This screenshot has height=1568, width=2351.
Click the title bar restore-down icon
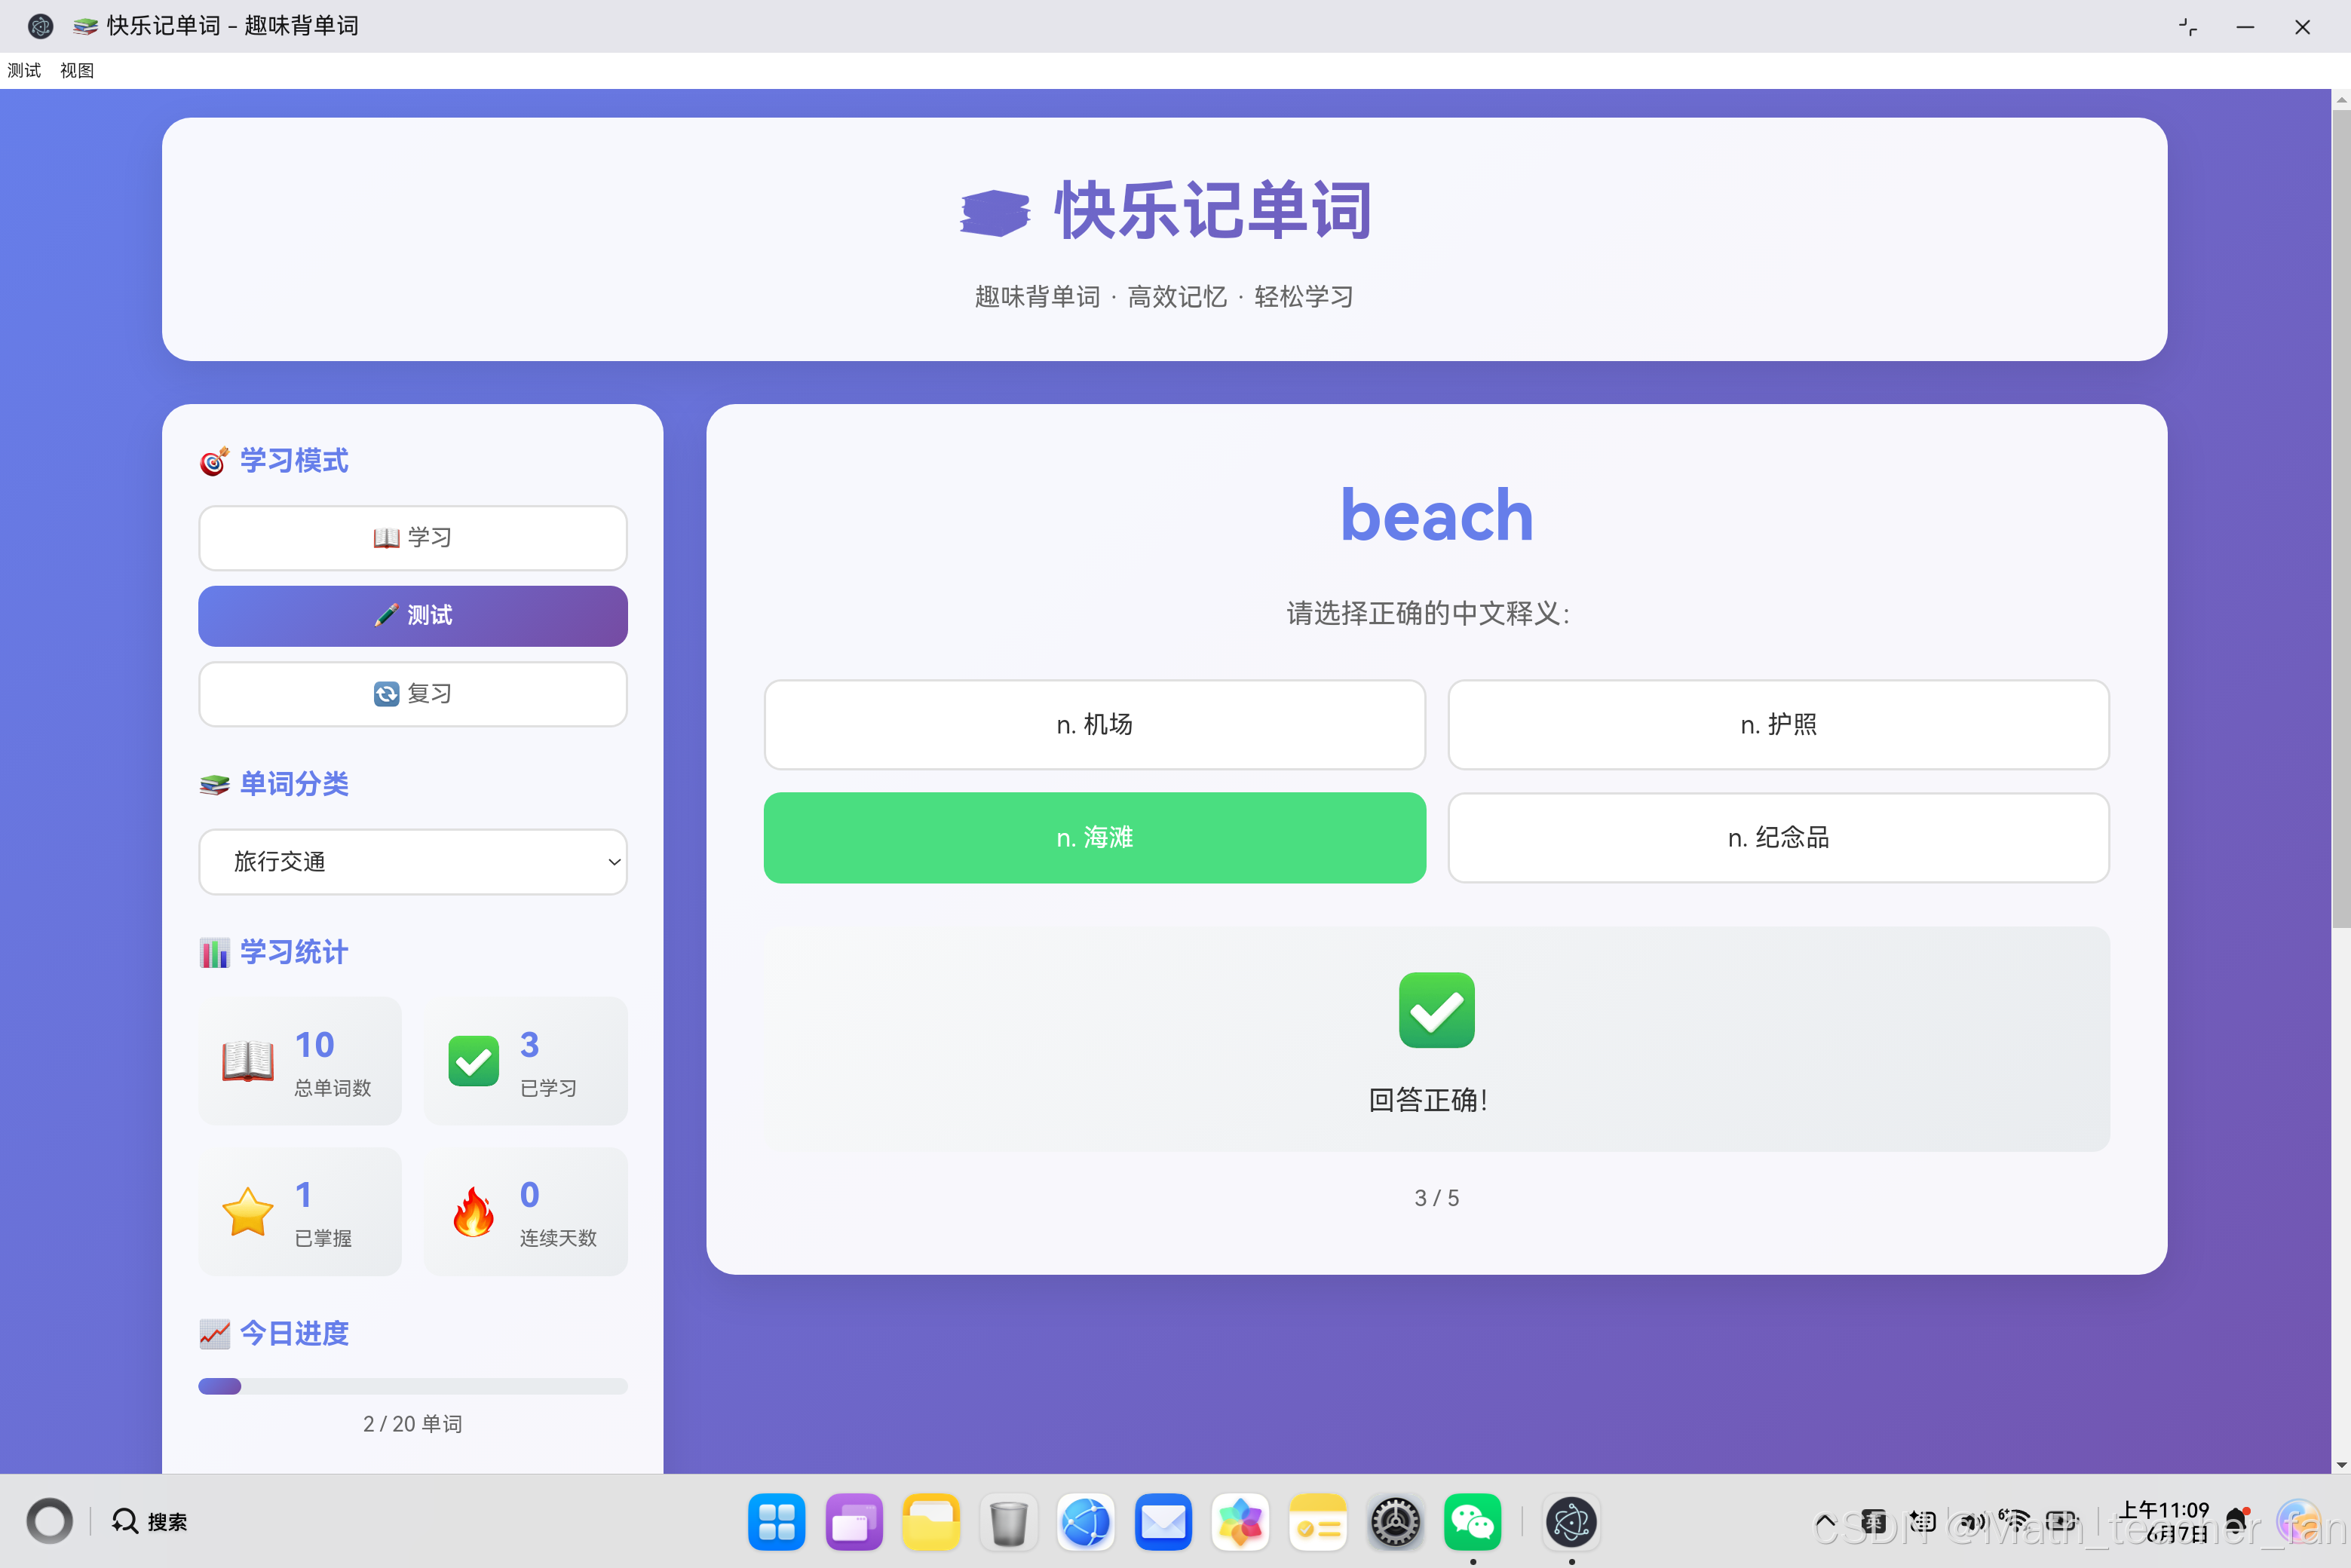[2188, 27]
